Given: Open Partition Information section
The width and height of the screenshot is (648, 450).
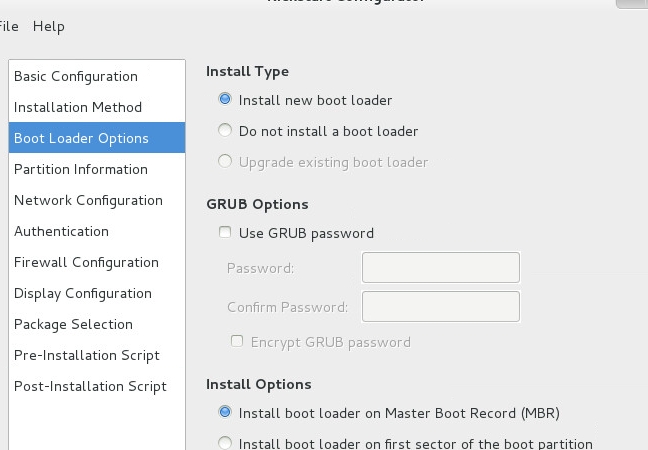Looking at the screenshot, I should [97, 169].
